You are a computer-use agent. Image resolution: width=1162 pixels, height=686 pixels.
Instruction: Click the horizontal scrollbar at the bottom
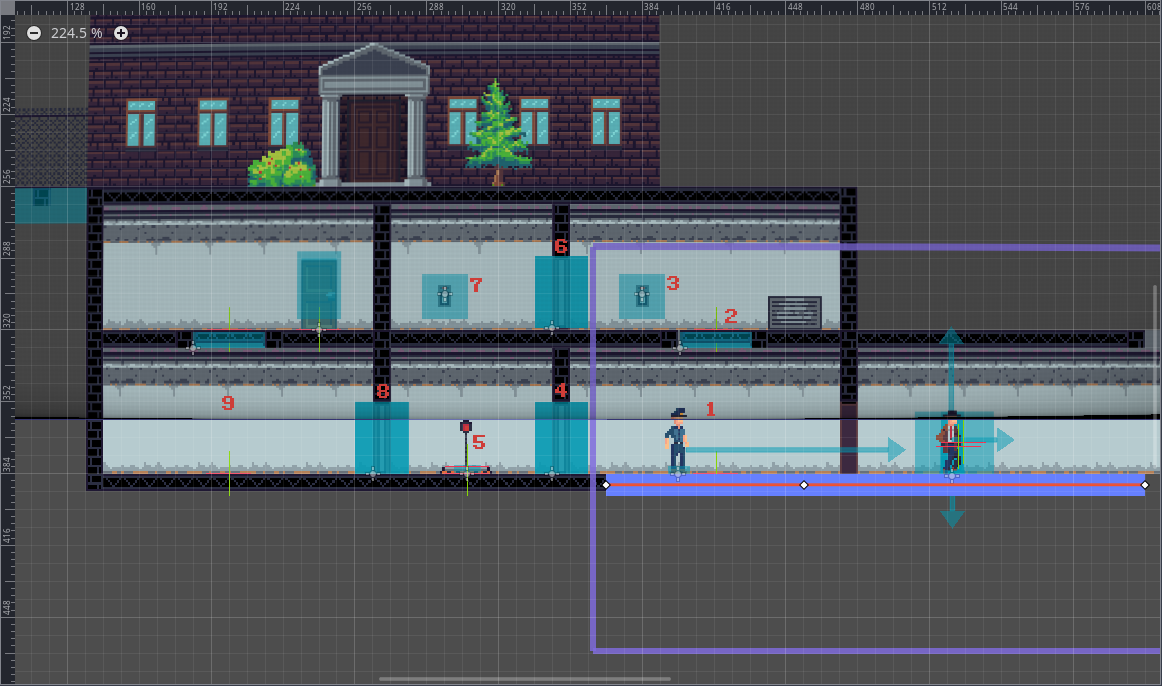[580, 679]
